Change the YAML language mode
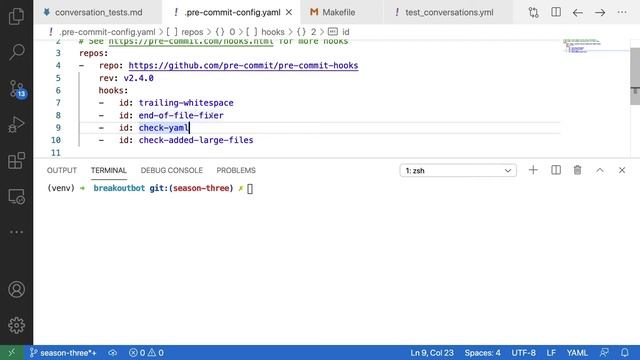640x360 pixels. click(577, 353)
